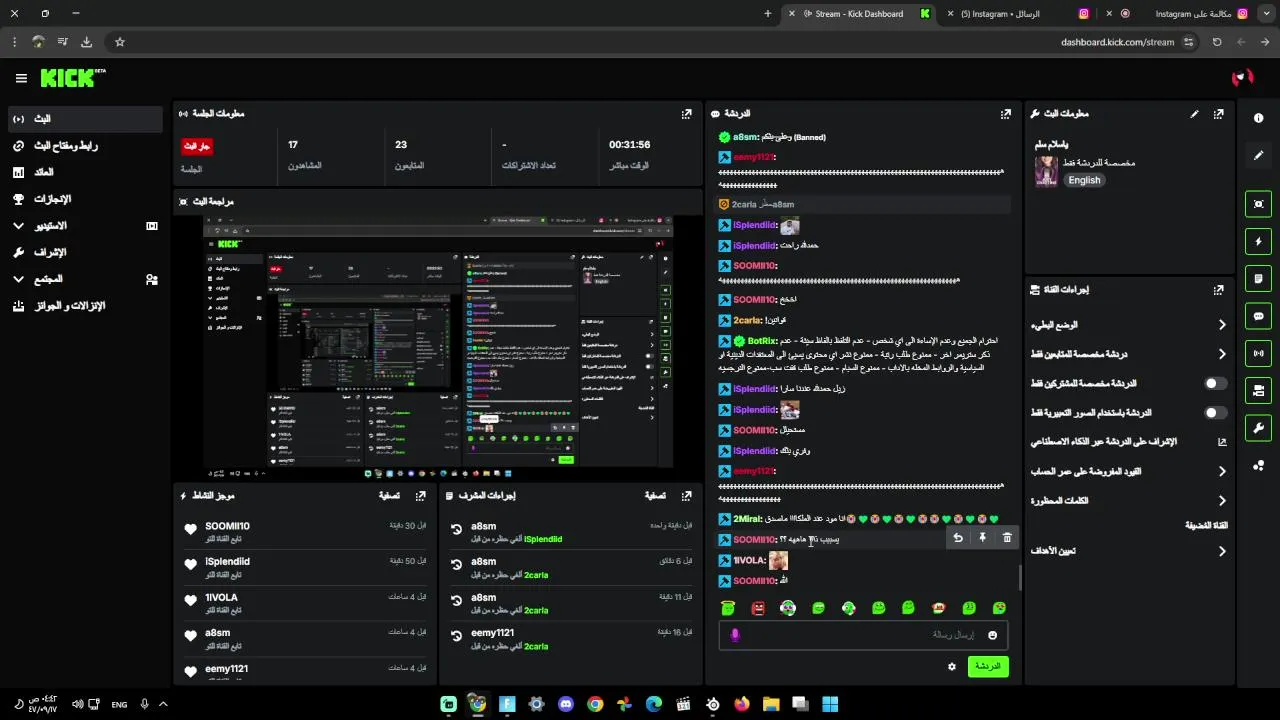
Task: Open File Explorer from the taskbar
Action: pos(771,704)
